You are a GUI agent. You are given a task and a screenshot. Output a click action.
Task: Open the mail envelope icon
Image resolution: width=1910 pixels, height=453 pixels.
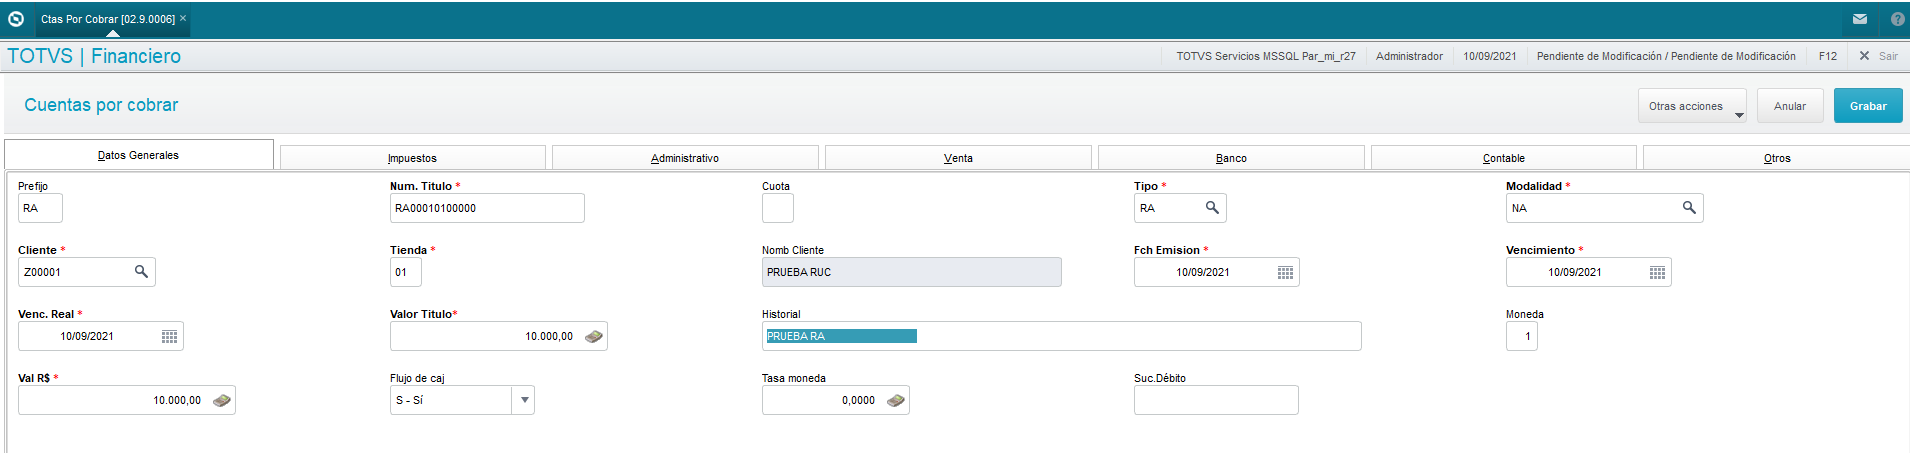point(1859,19)
